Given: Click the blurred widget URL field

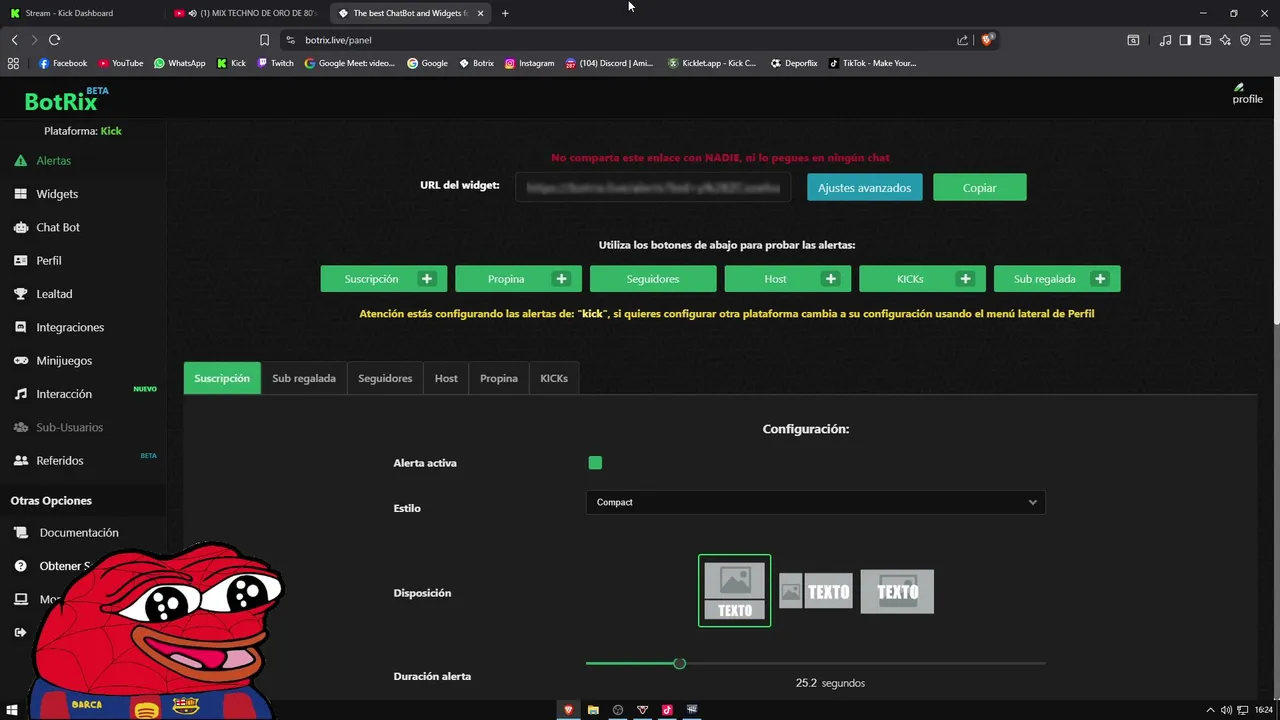Looking at the screenshot, I should 653,187.
